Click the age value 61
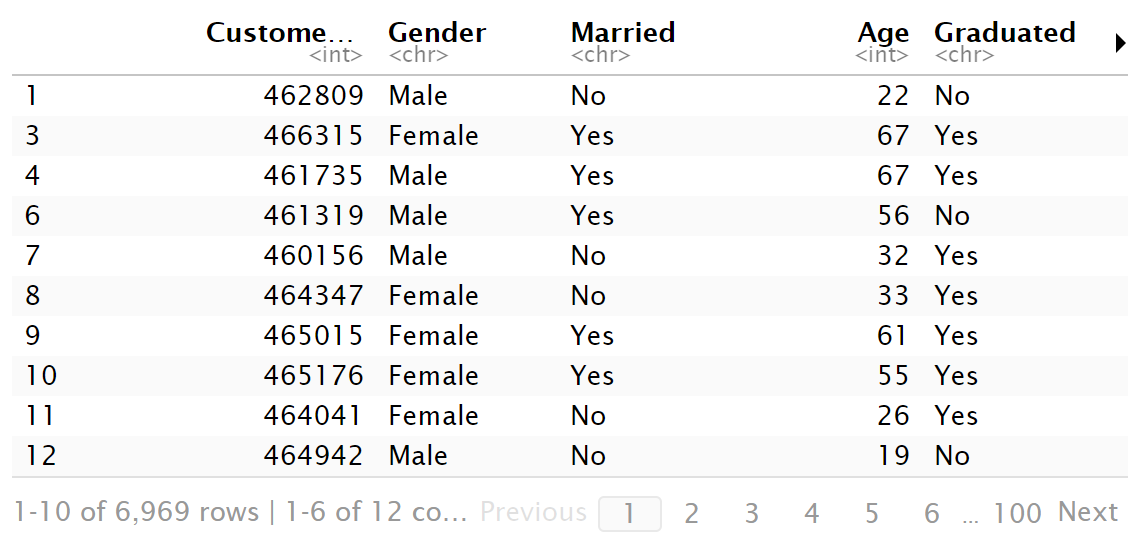Screen dimensions: 1131x557 (893, 336)
